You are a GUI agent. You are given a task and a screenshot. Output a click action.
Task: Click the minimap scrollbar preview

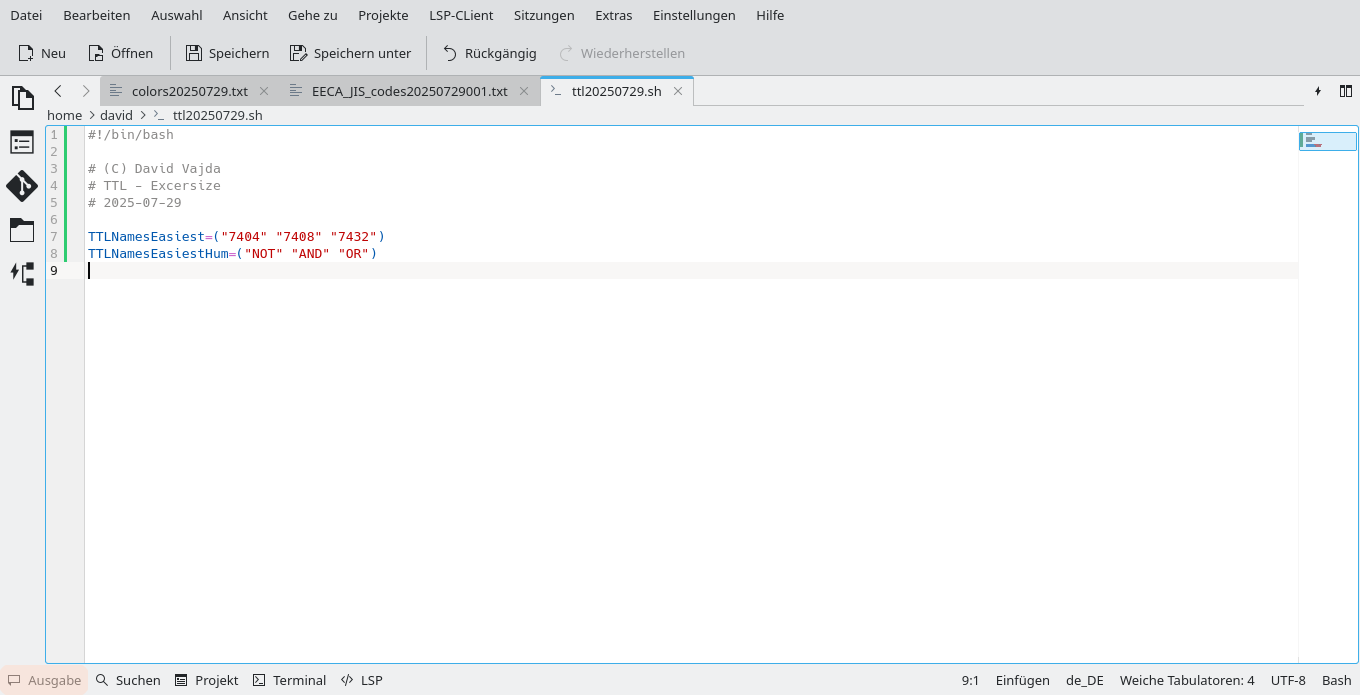[x=1327, y=141]
